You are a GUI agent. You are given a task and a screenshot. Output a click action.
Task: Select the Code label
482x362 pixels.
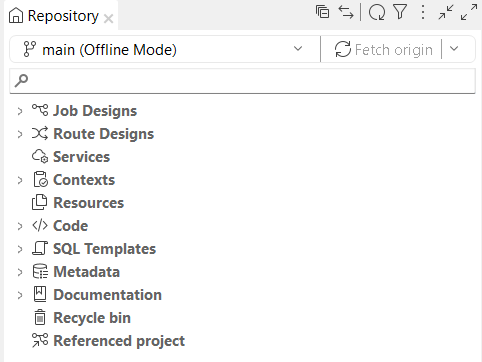pyautogui.click(x=71, y=226)
